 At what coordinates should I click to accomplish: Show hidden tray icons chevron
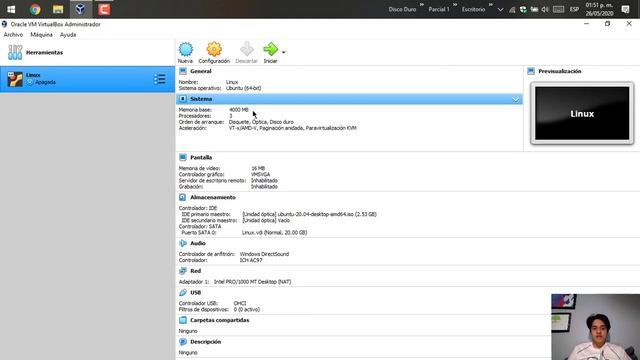click(500, 9)
